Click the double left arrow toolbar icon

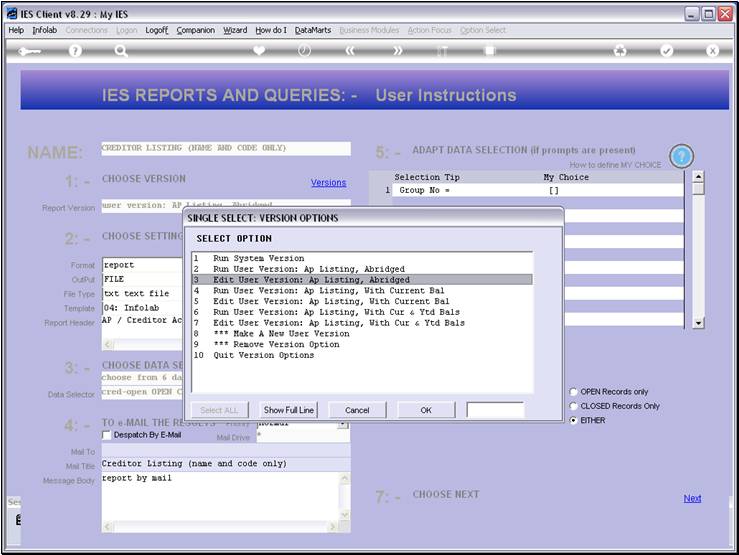pos(350,50)
